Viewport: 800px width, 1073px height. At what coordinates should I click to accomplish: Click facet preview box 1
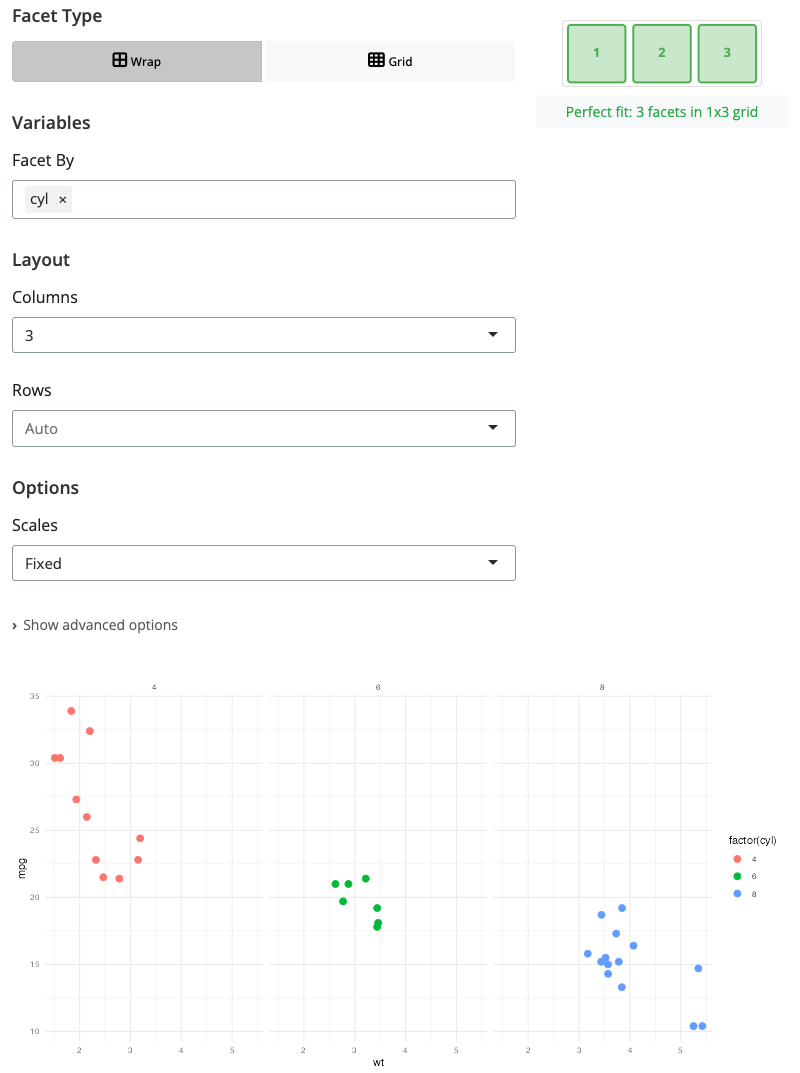(596, 53)
